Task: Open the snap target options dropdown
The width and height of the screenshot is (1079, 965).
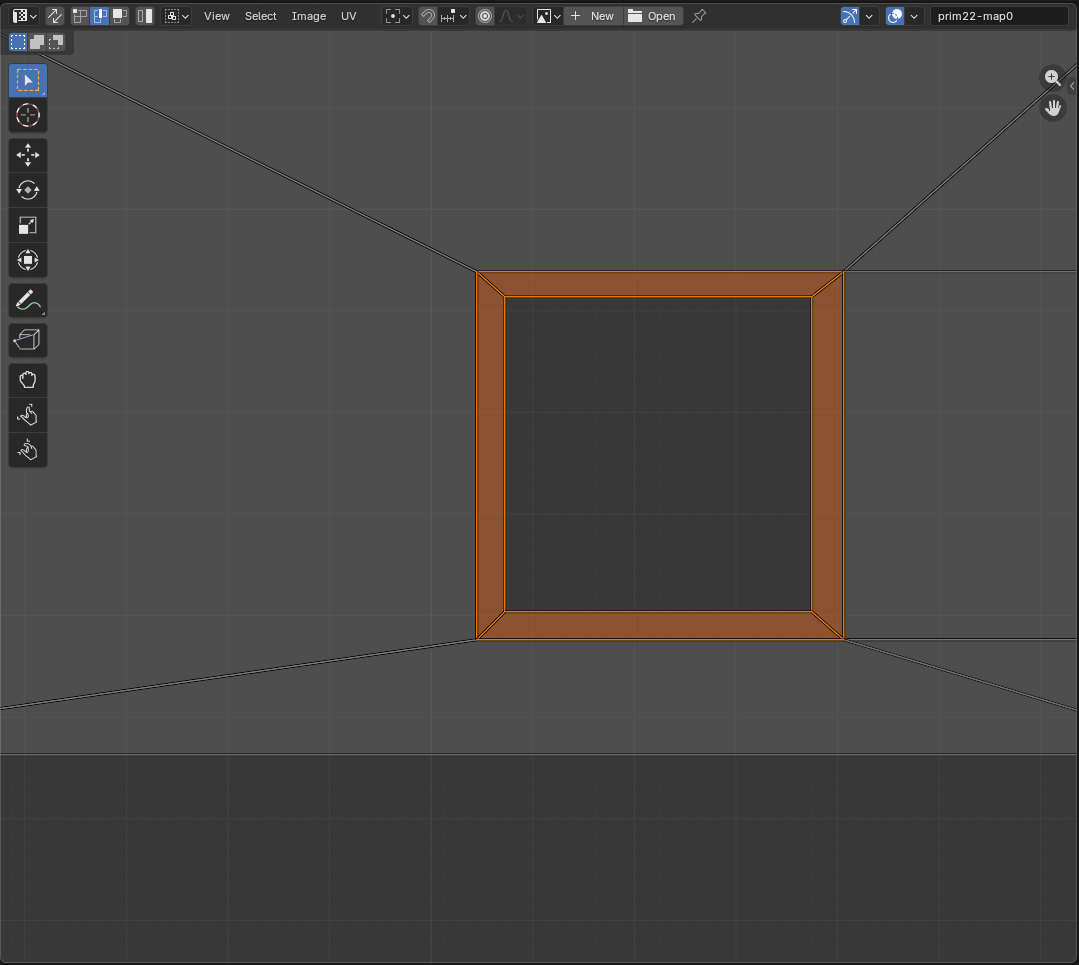Action: (x=454, y=16)
